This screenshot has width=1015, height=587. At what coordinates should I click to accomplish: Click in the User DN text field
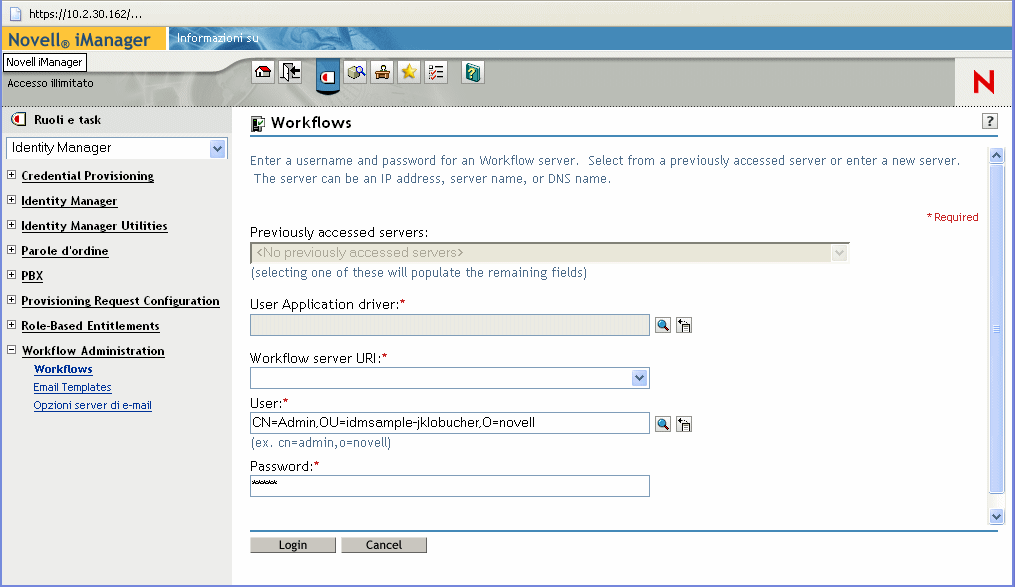450,423
